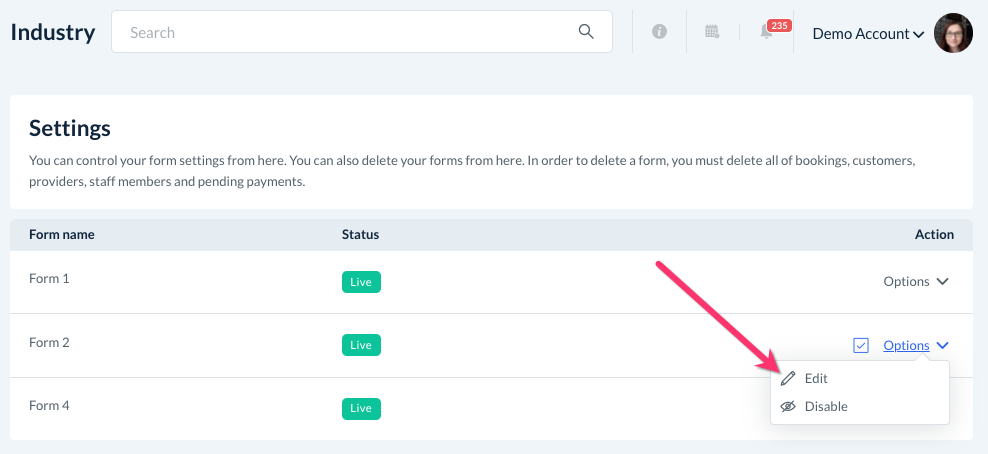The image size is (988, 454).
Task: Click the Live badge for Form 2
Action: [x=361, y=345]
